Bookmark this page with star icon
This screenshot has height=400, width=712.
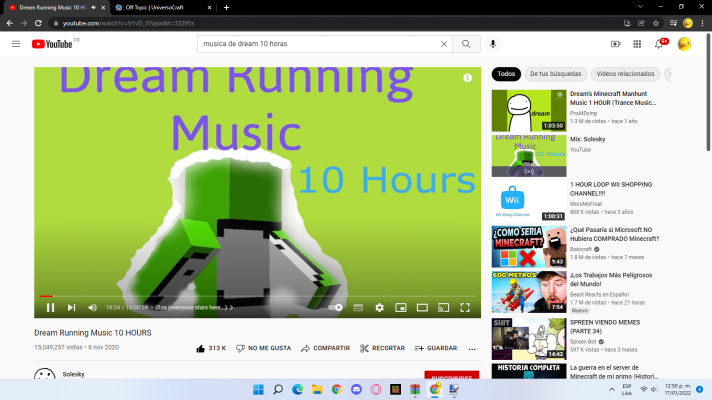coord(656,23)
